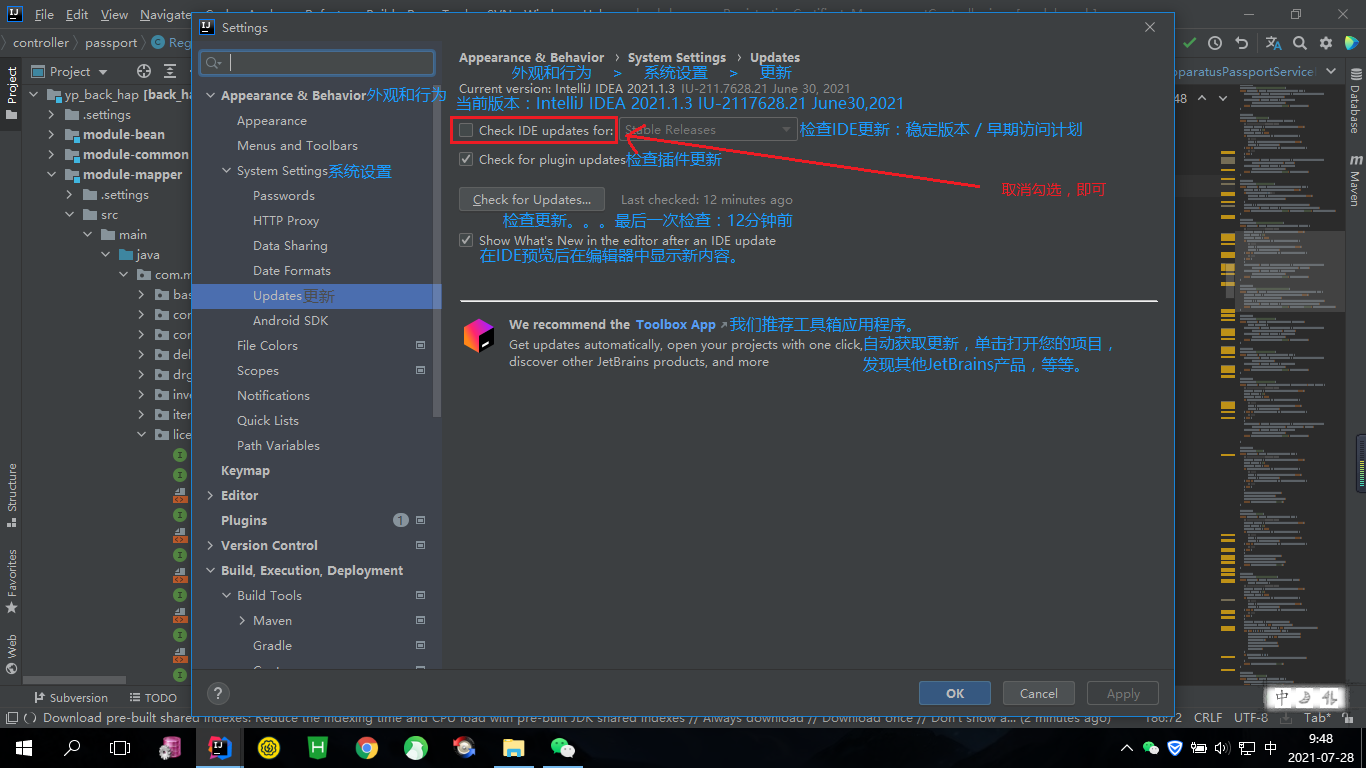Open the View menu

coord(114,15)
